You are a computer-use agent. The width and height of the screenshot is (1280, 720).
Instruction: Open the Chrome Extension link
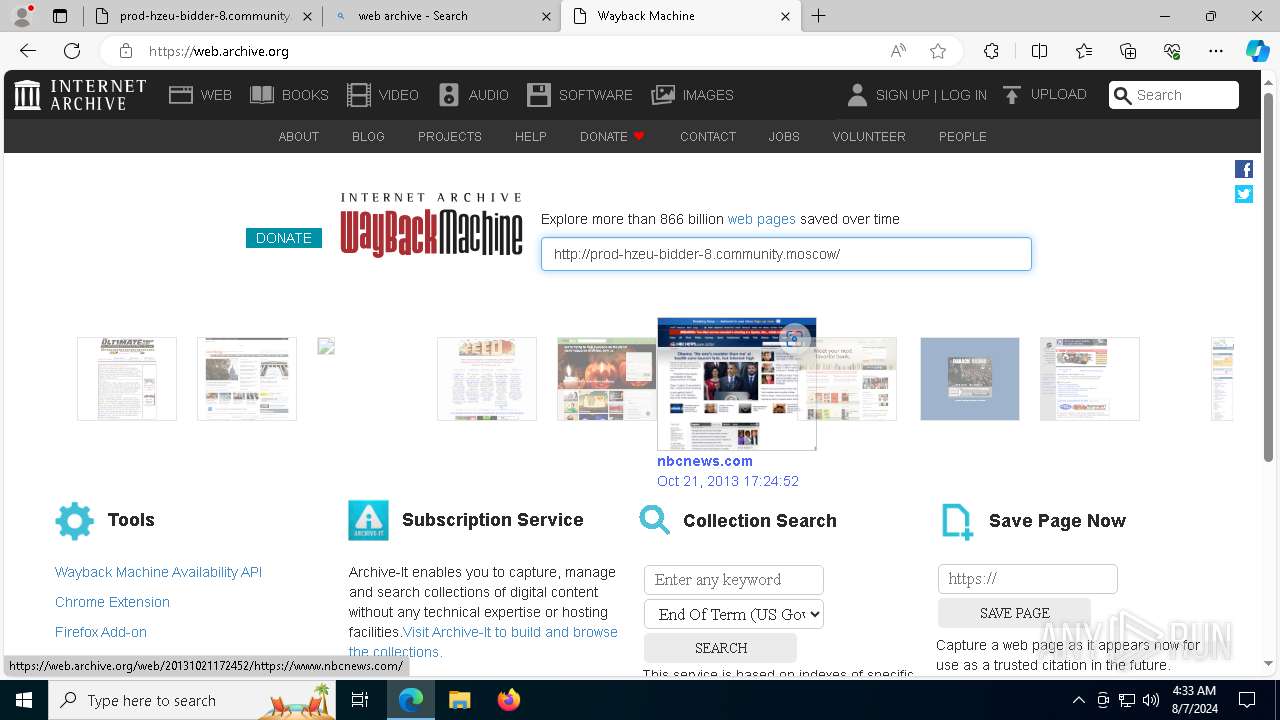click(x=112, y=602)
